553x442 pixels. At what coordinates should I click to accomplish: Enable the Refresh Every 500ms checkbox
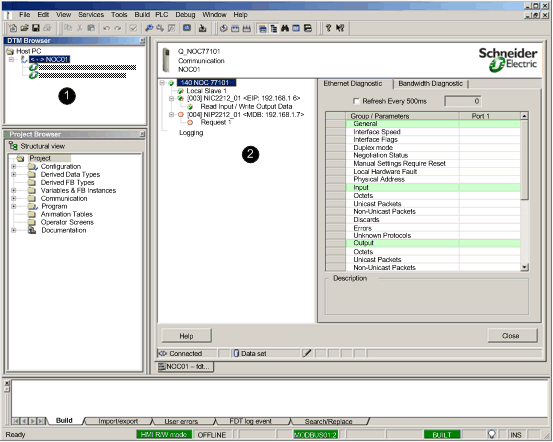(356, 102)
